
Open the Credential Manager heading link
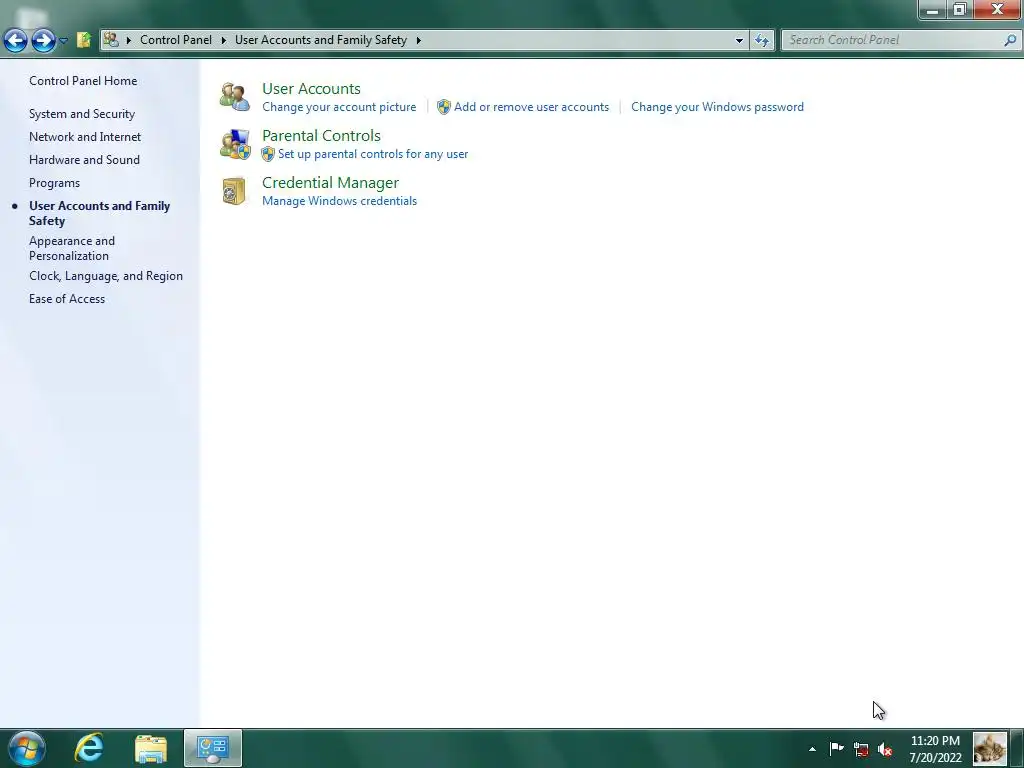(330, 183)
